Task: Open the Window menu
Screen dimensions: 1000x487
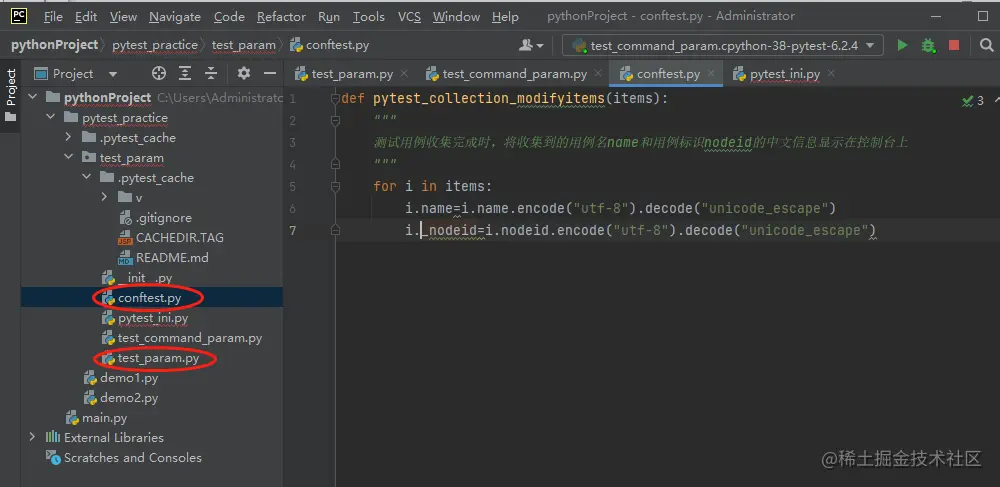Action: 456,17
